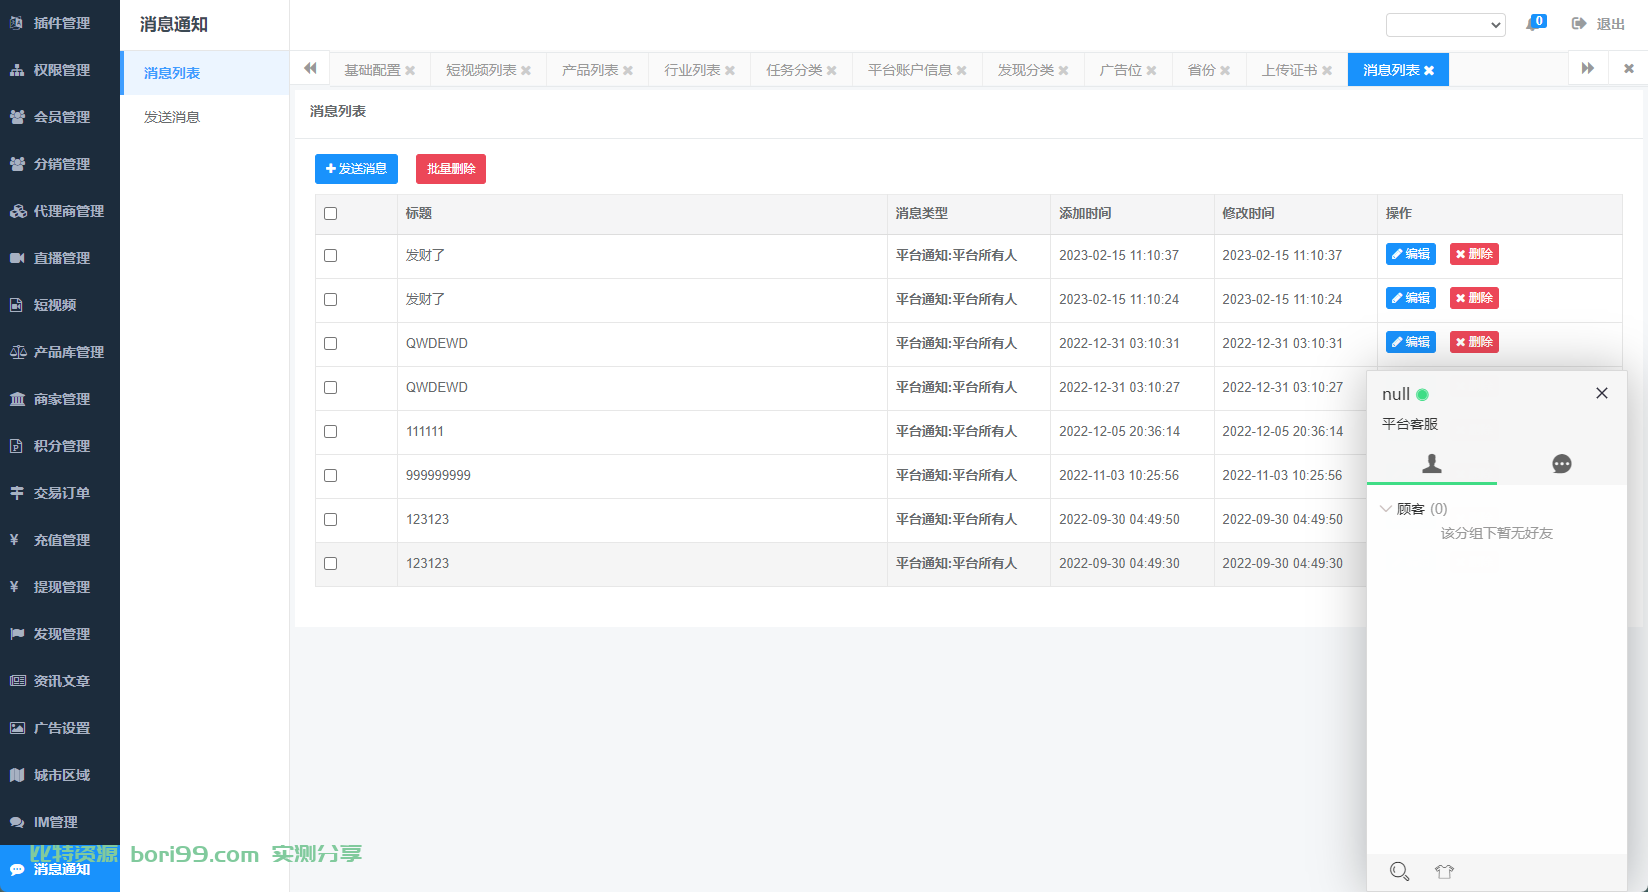The width and height of the screenshot is (1648, 892).
Task: Open 广告设置 sidebar section
Action: pos(60,728)
